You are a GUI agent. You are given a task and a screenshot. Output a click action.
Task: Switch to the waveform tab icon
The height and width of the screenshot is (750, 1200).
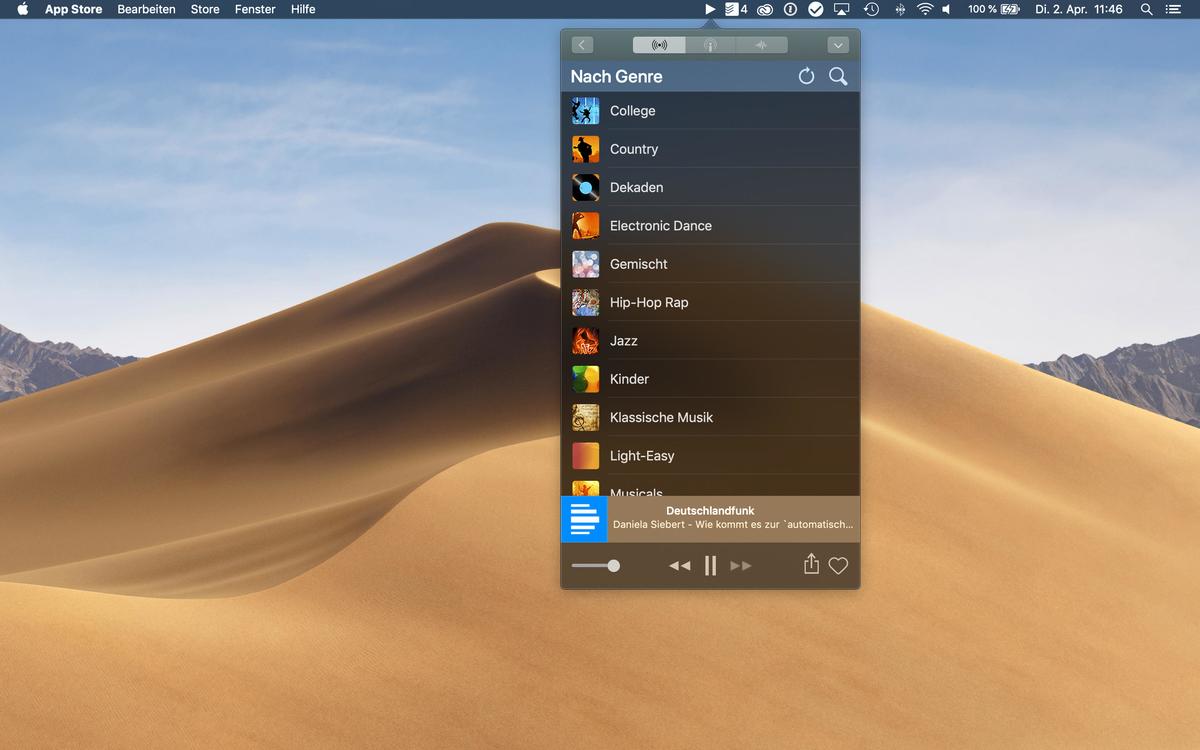pyautogui.click(x=761, y=45)
